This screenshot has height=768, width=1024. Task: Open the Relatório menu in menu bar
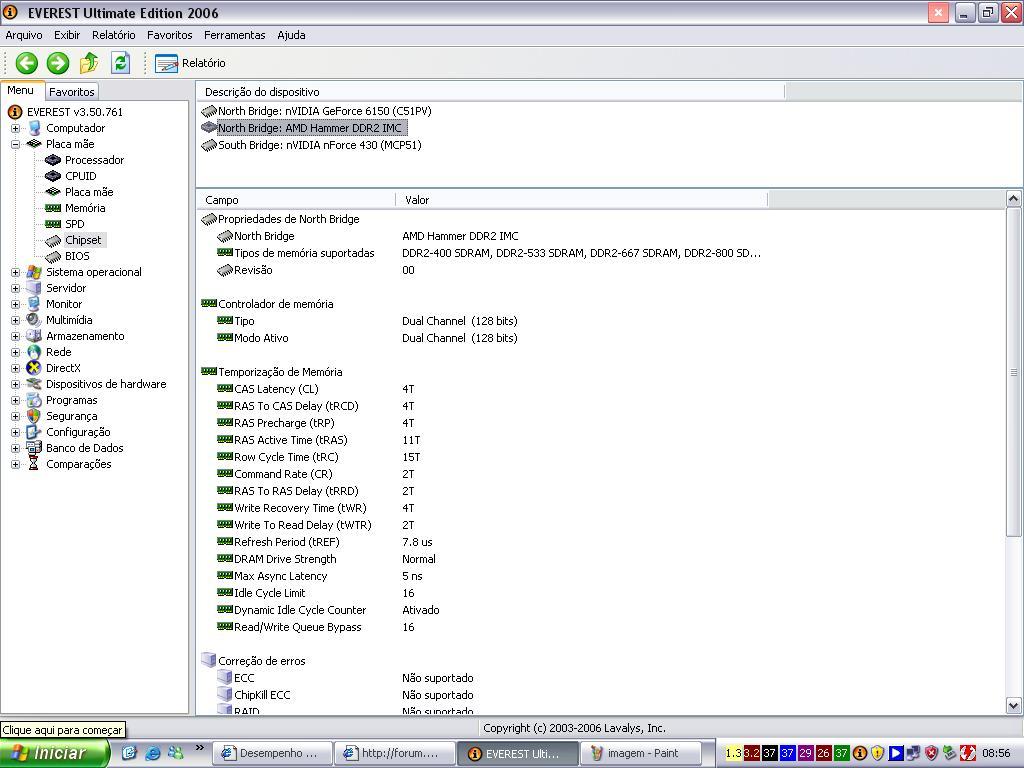click(114, 35)
